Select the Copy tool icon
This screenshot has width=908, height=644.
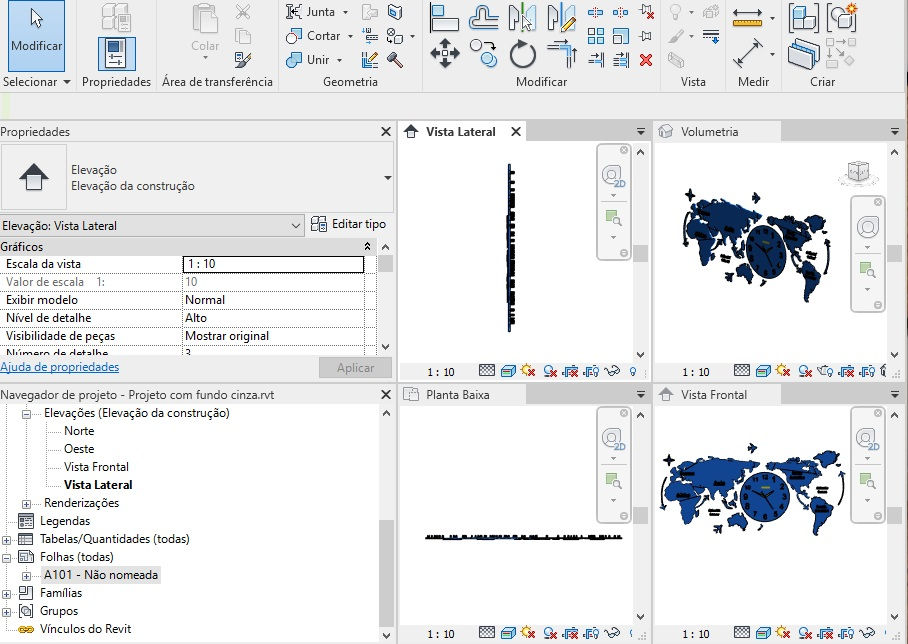[484, 54]
